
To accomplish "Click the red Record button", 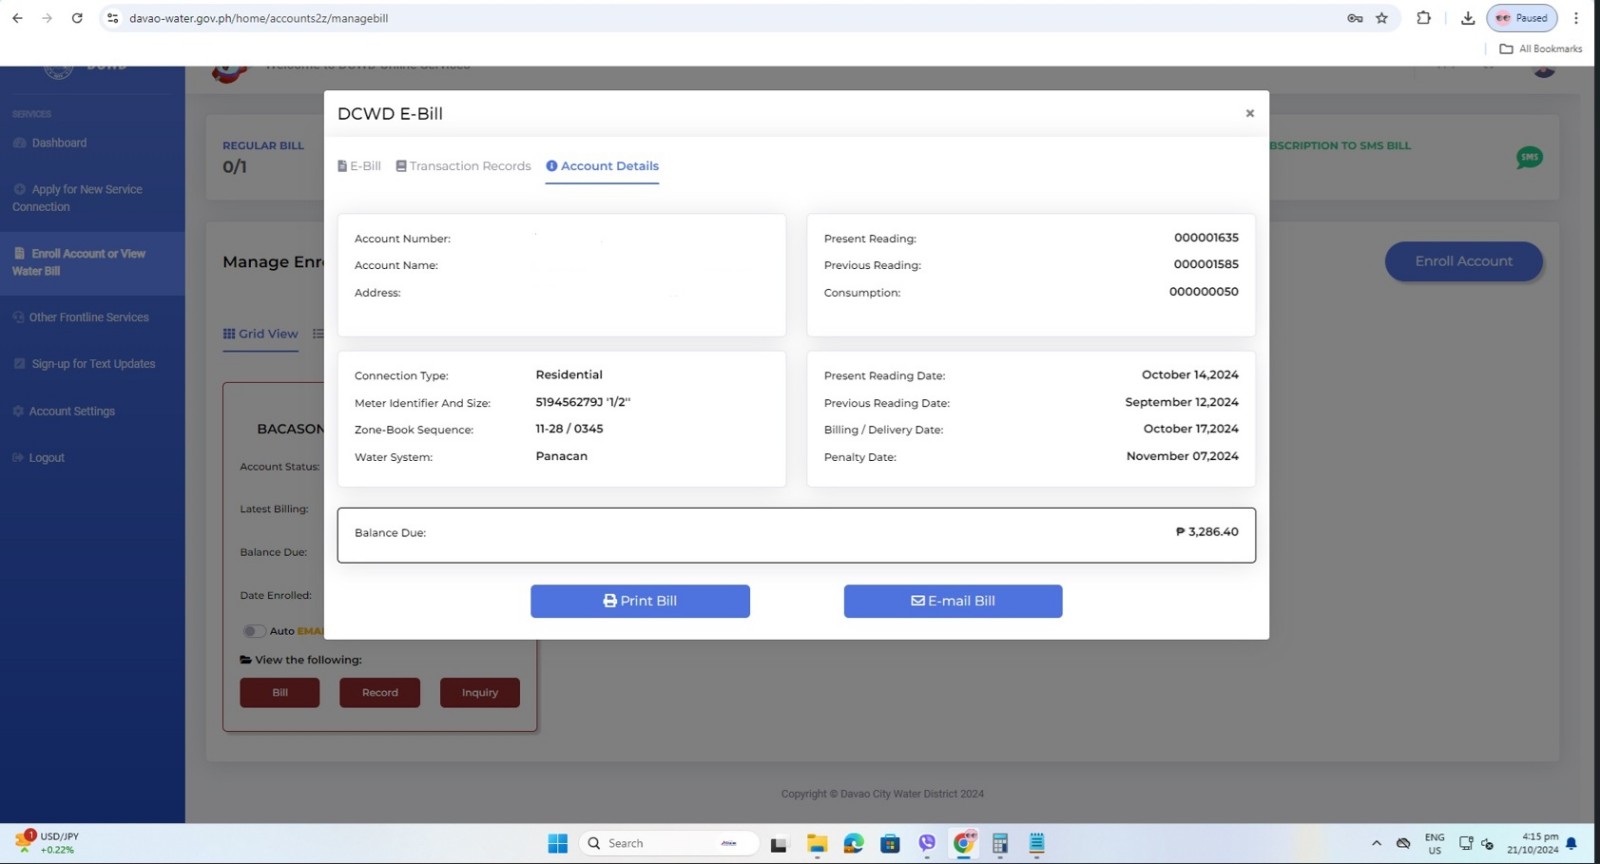I will pos(380,693).
